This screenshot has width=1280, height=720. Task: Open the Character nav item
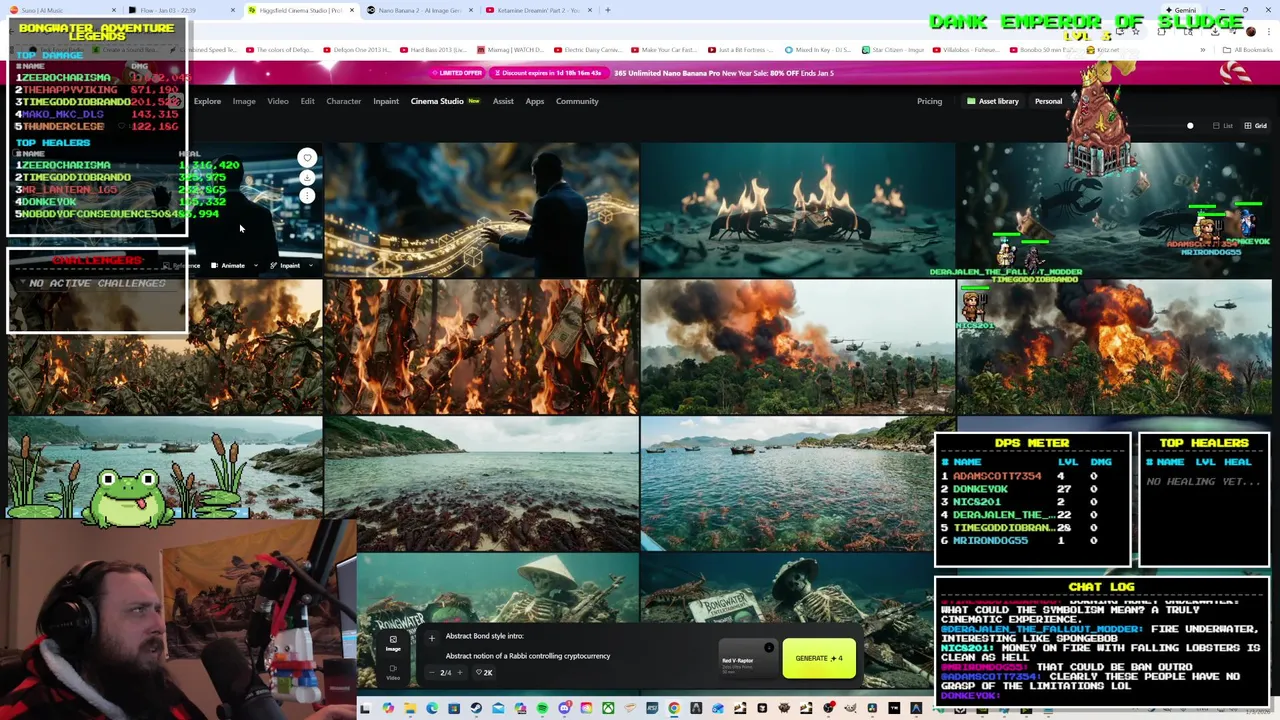click(343, 101)
